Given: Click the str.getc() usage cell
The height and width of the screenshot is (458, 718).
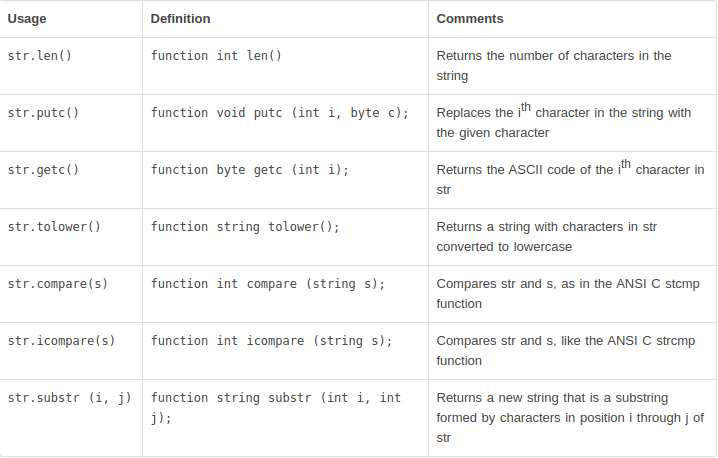Looking at the screenshot, I should coord(43,170).
